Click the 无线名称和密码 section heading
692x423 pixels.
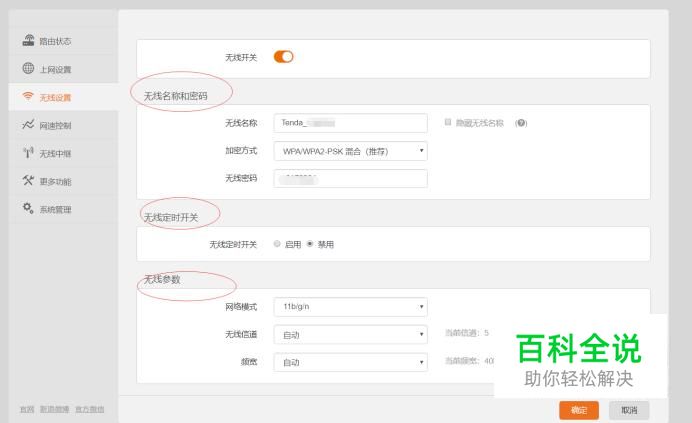click(176, 96)
